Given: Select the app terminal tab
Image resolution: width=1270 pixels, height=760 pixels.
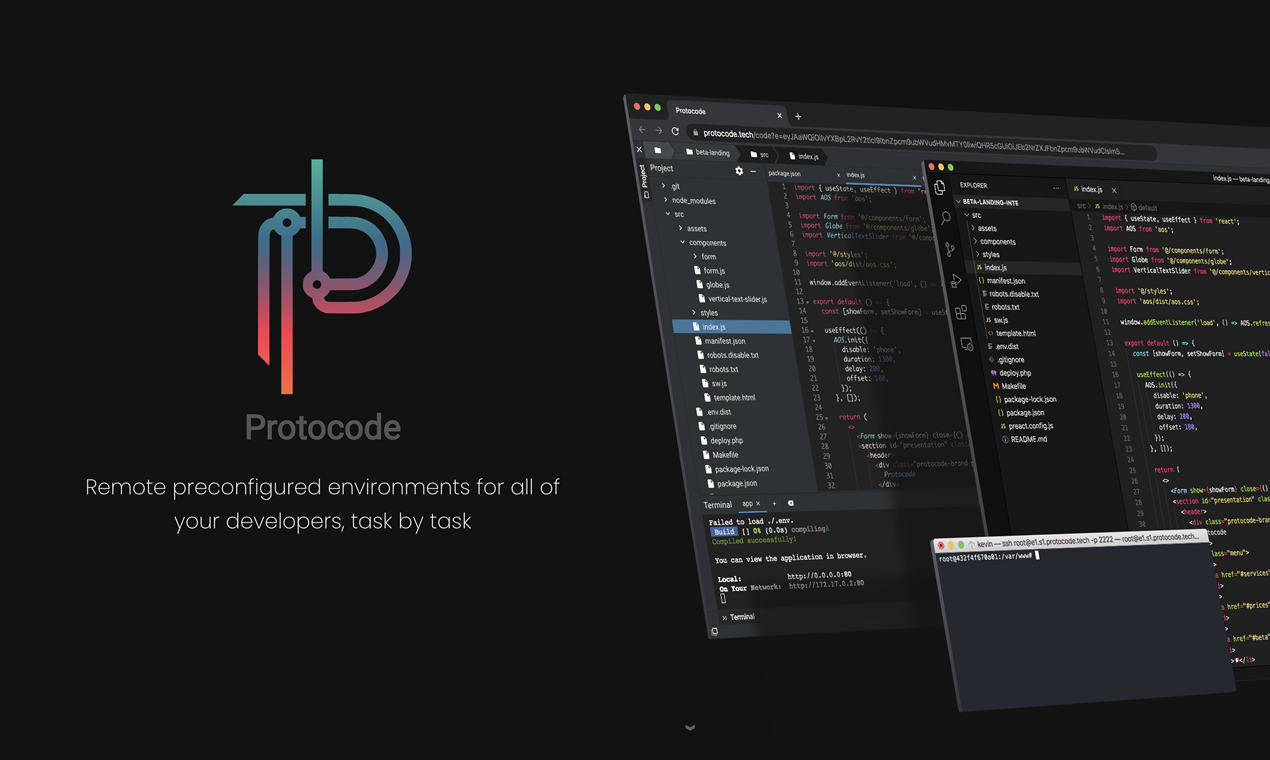Looking at the screenshot, I should pyautogui.click(x=747, y=503).
